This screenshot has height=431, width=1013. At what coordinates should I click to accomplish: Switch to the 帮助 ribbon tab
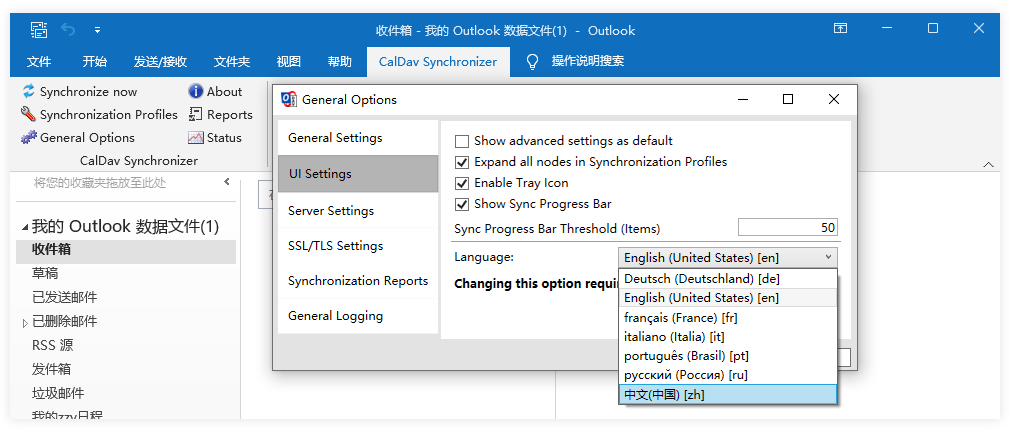[340, 62]
